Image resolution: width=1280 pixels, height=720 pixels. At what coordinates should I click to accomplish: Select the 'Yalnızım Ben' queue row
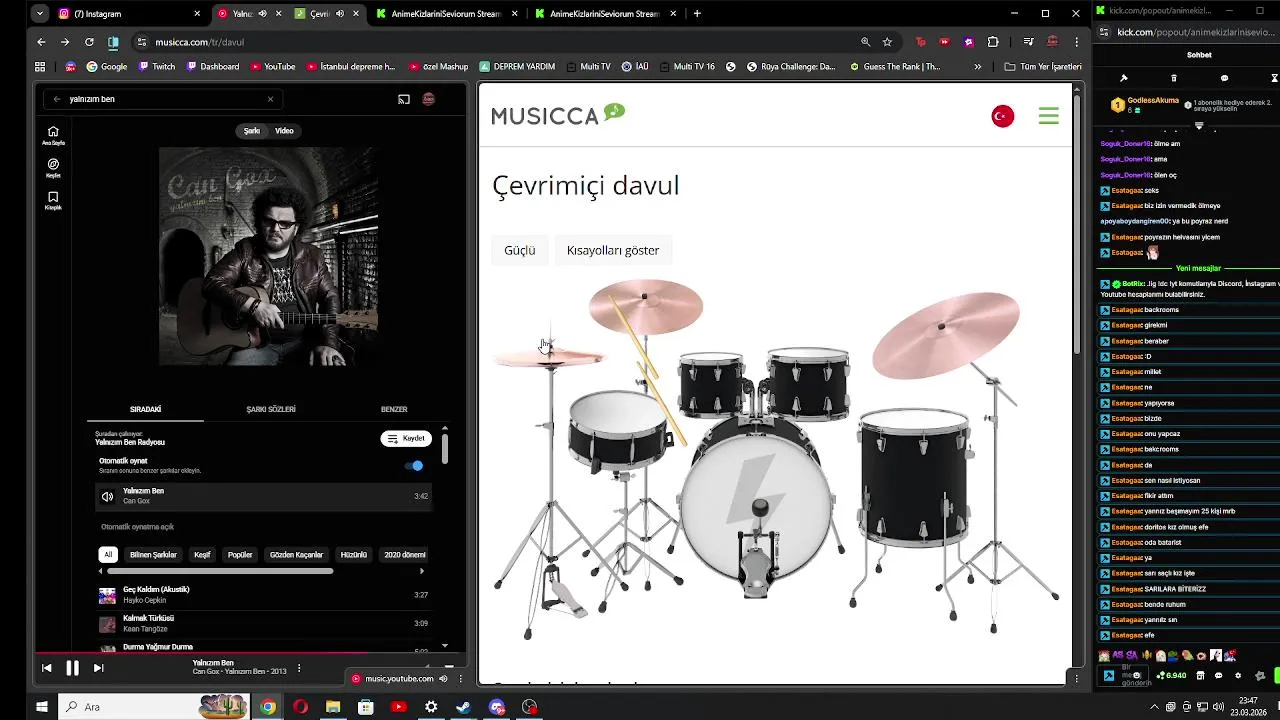click(x=265, y=496)
